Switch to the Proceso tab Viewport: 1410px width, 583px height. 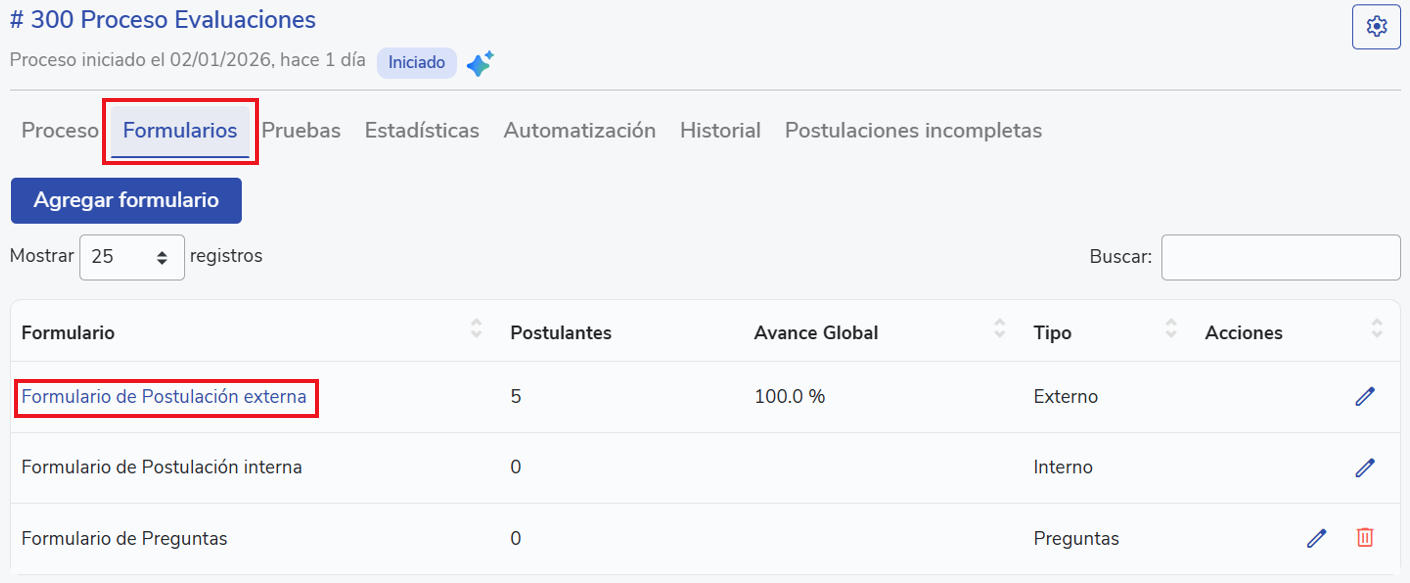(x=60, y=131)
